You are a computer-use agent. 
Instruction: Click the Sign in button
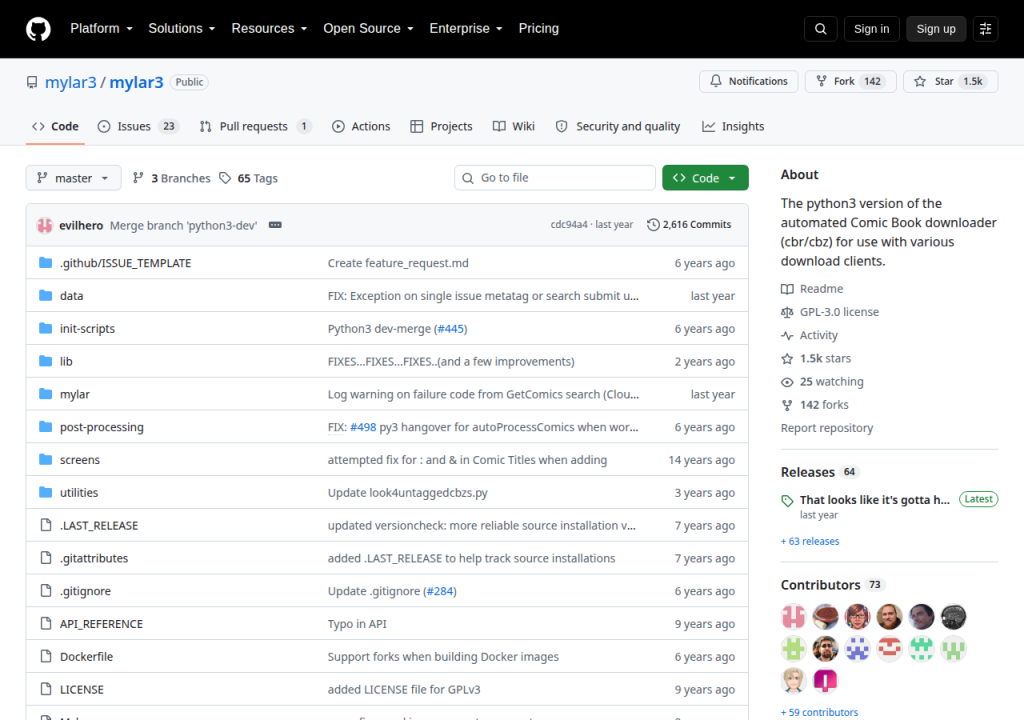coord(871,29)
